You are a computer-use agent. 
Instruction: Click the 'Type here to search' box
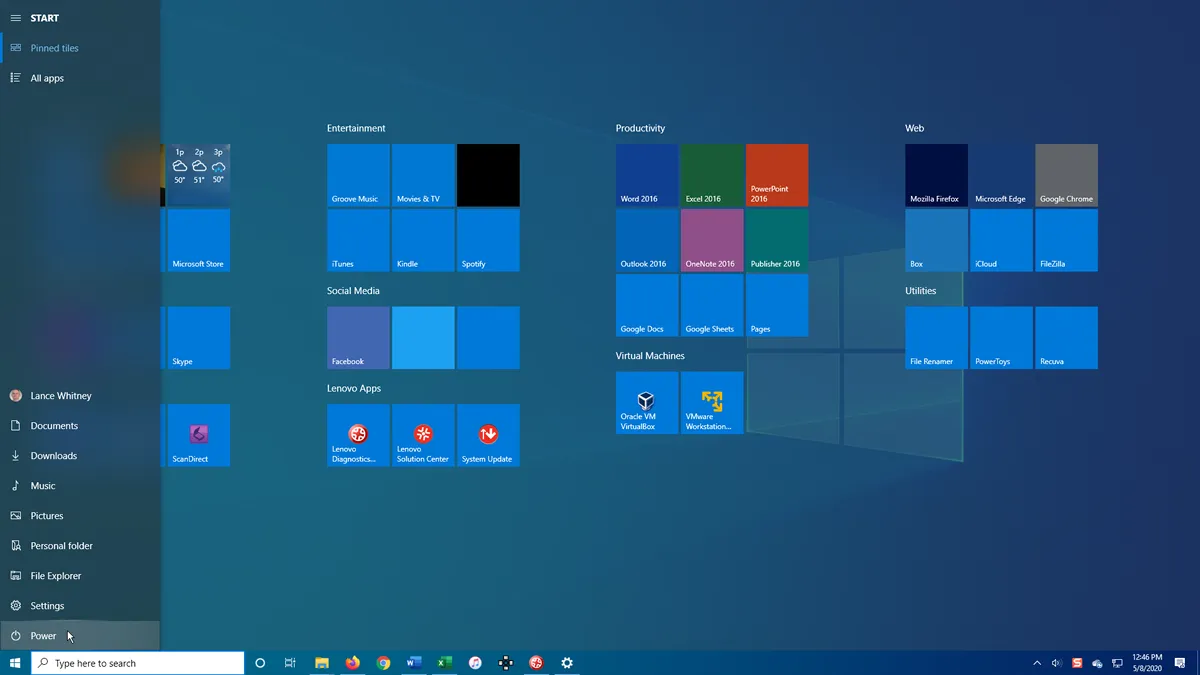coord(138,663)
